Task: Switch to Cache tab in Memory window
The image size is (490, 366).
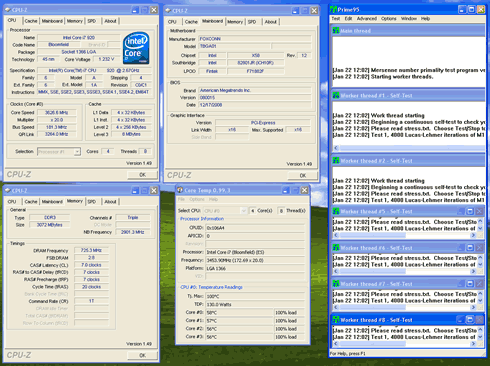Action: click(31, 202)
